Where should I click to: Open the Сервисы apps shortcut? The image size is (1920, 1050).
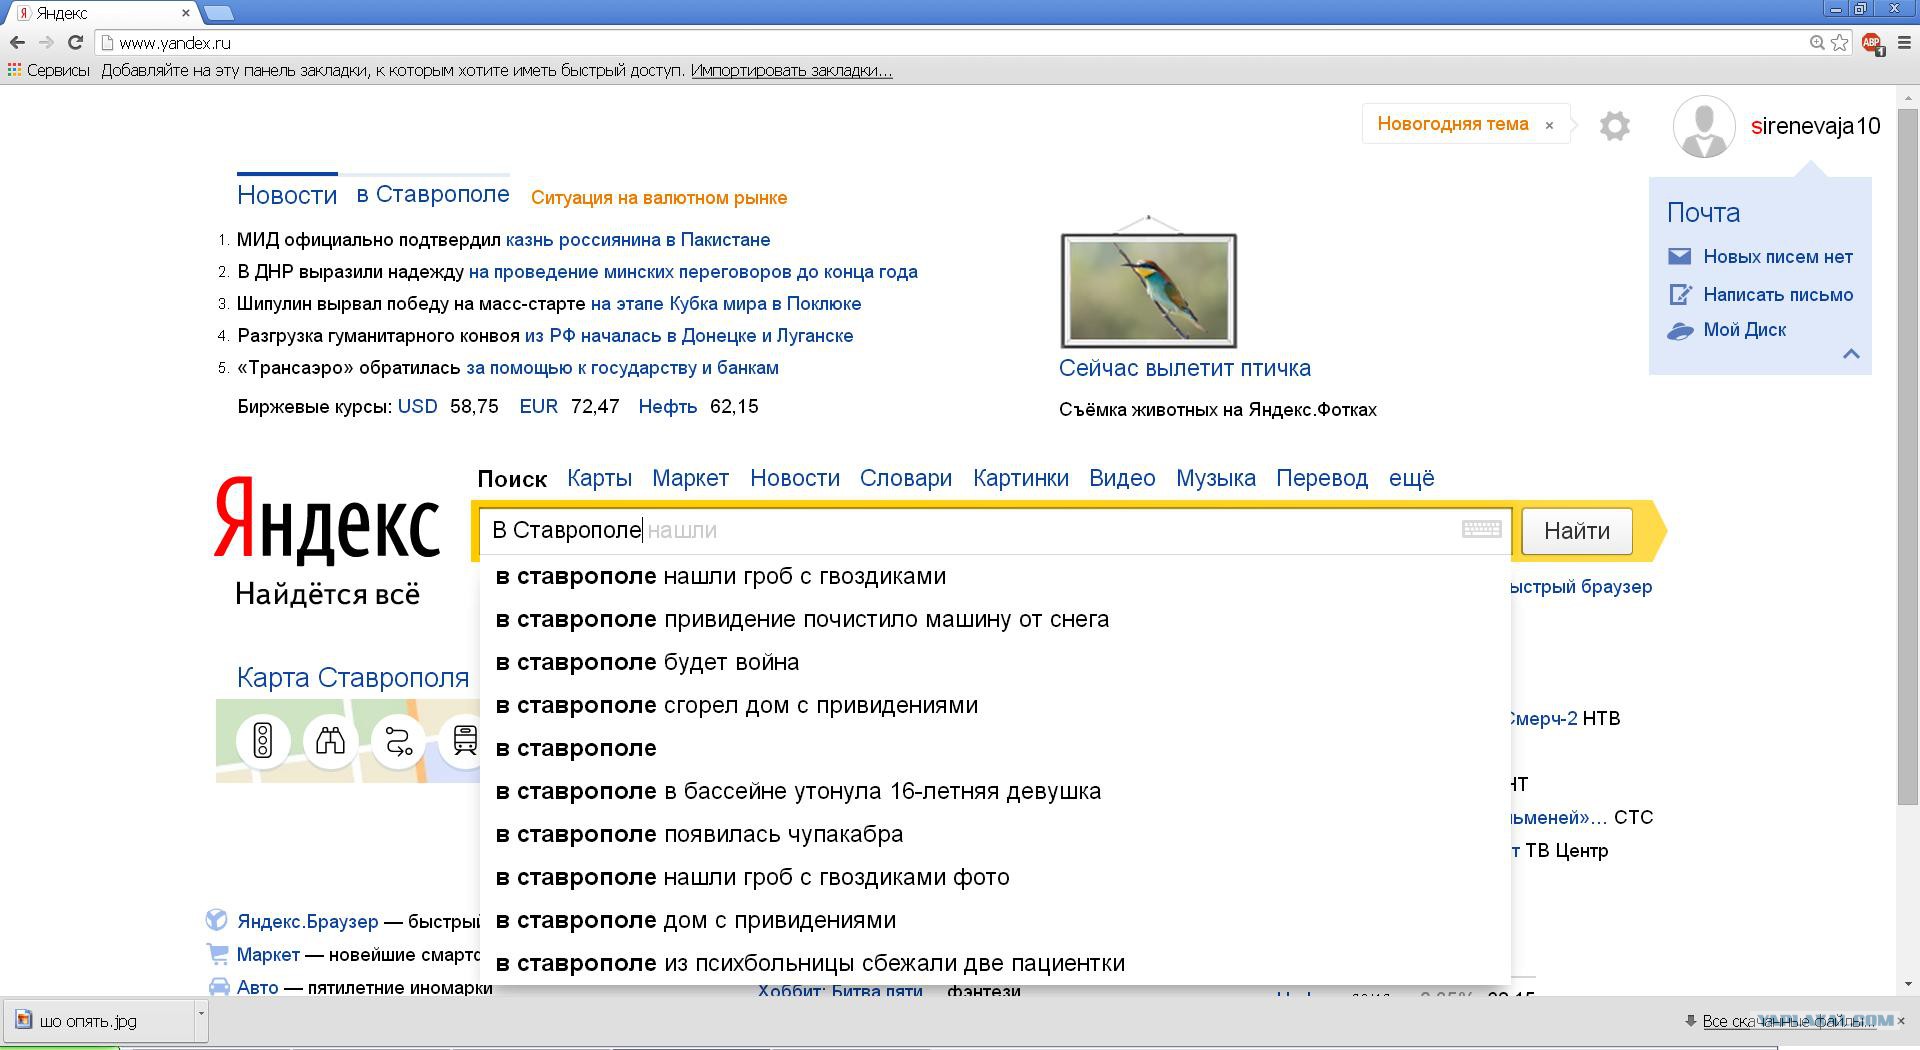point(48,70)
